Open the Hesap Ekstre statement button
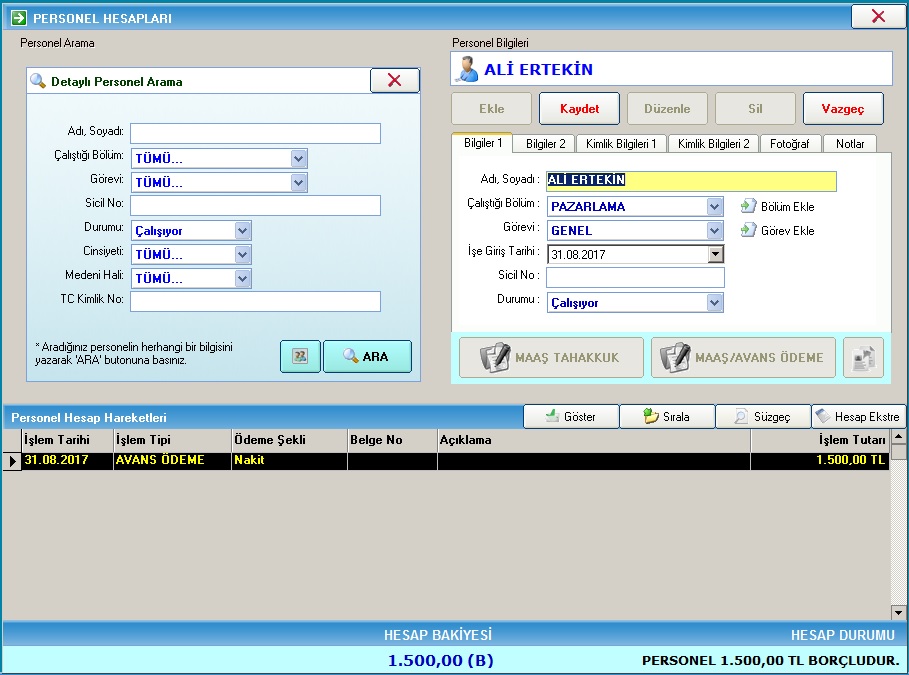 pyautogui.click(x=859, y=416)
